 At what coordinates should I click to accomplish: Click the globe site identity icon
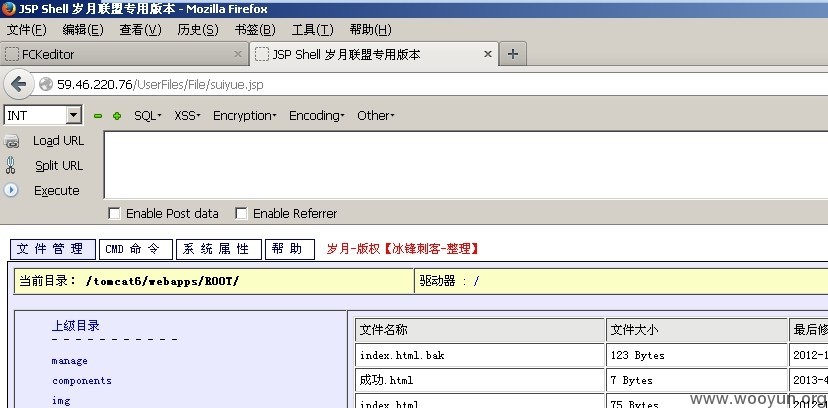pos(46,84)
